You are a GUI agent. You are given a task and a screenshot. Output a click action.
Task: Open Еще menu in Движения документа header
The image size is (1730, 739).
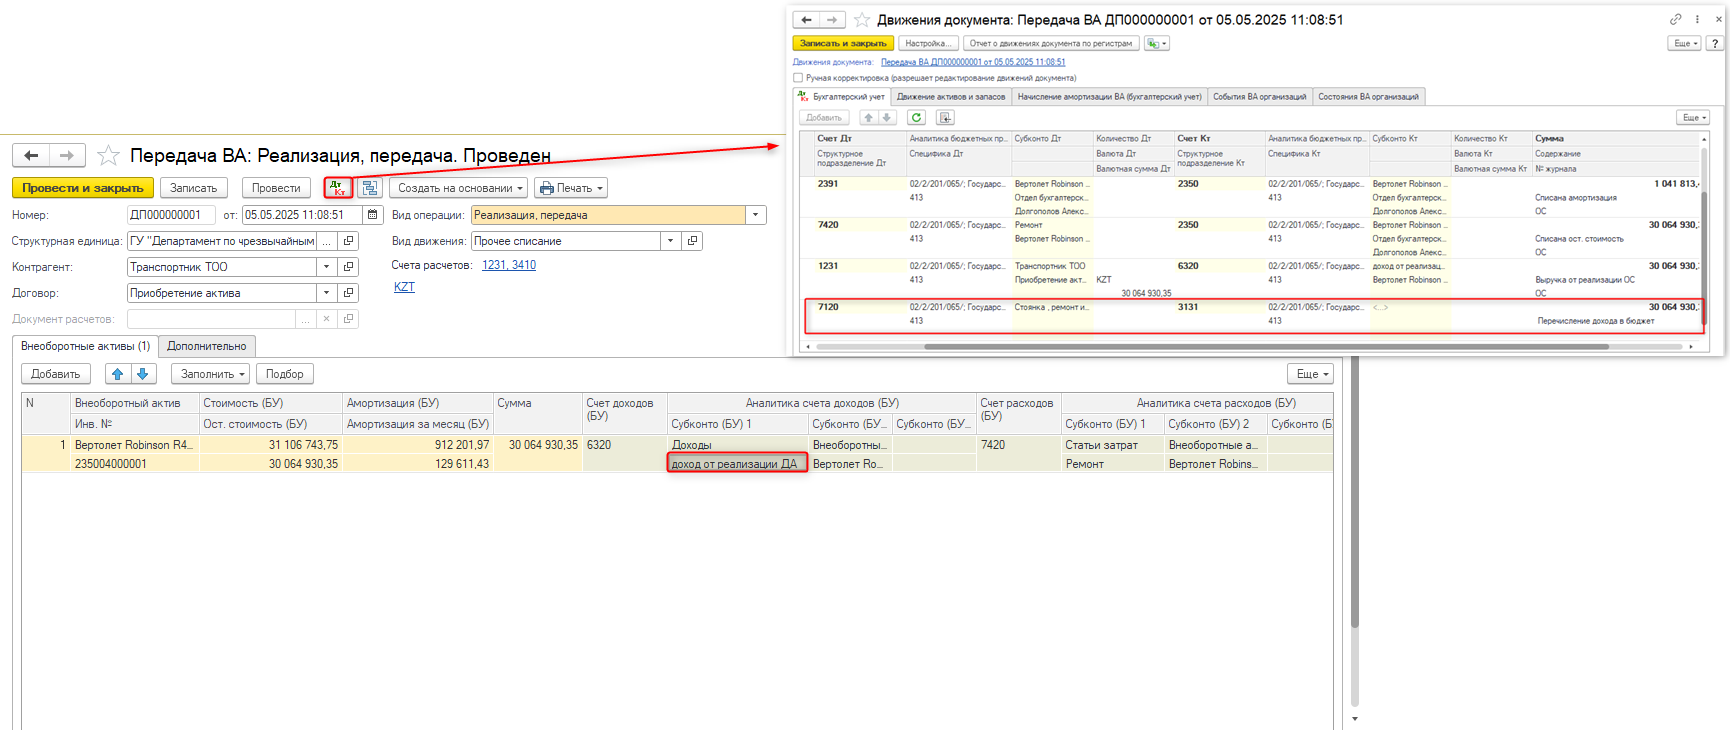pos(1684,43)
